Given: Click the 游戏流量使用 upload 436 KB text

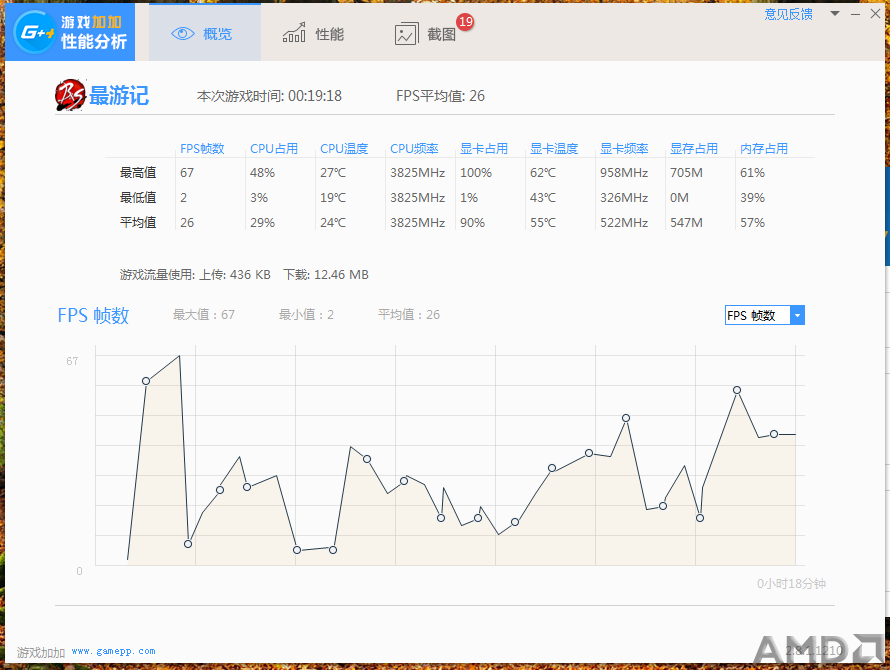Looking at the screenshot, I should pos(195,275).
